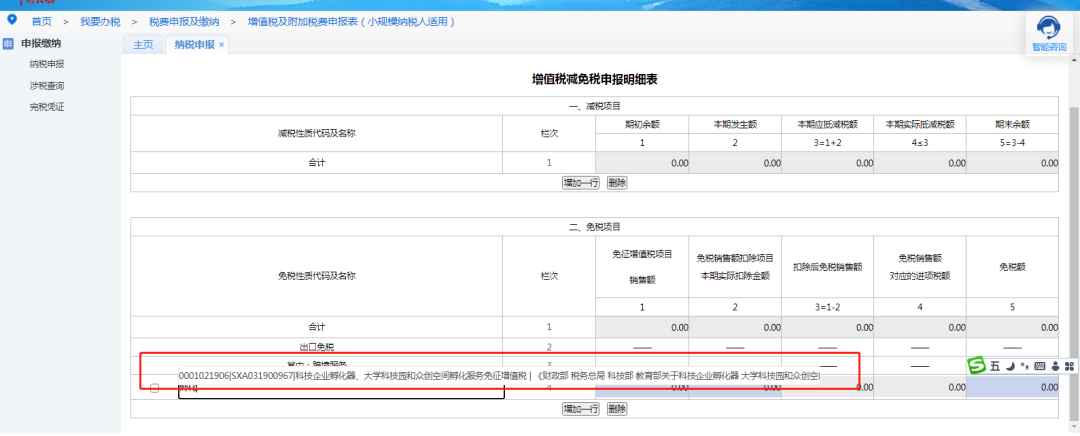Click the 期末余额 column header
Viewport: 1080px width, 436px height.
point(1012,125)
